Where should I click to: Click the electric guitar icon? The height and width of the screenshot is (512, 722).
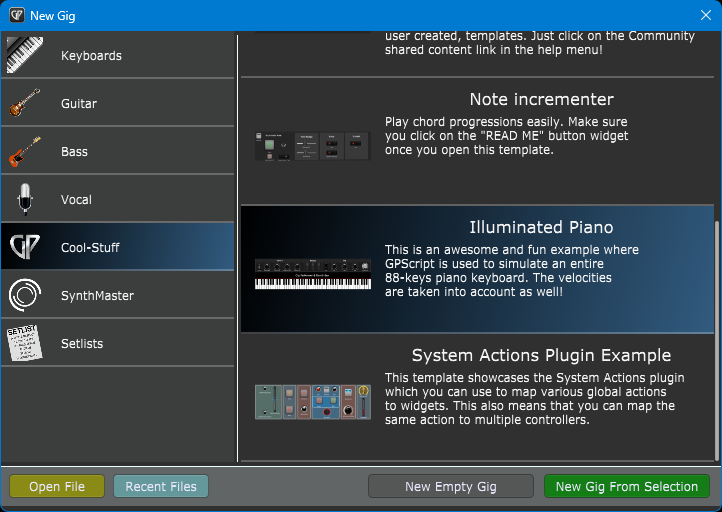click(25, 103)
